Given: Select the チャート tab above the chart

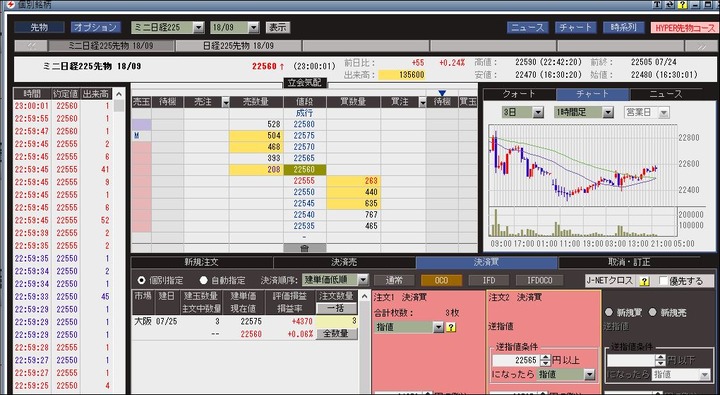Looking at the screenshot, I should 592,94.
